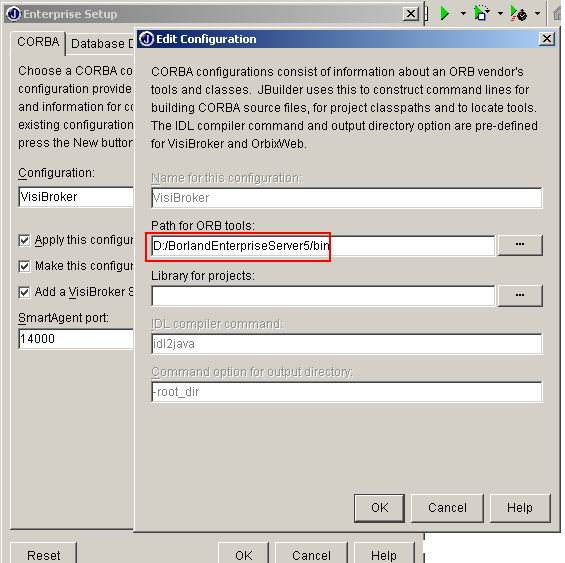This screenshot has height=563, width=565.
Task: Click the green Run project icon
Action: click(445, 14)
